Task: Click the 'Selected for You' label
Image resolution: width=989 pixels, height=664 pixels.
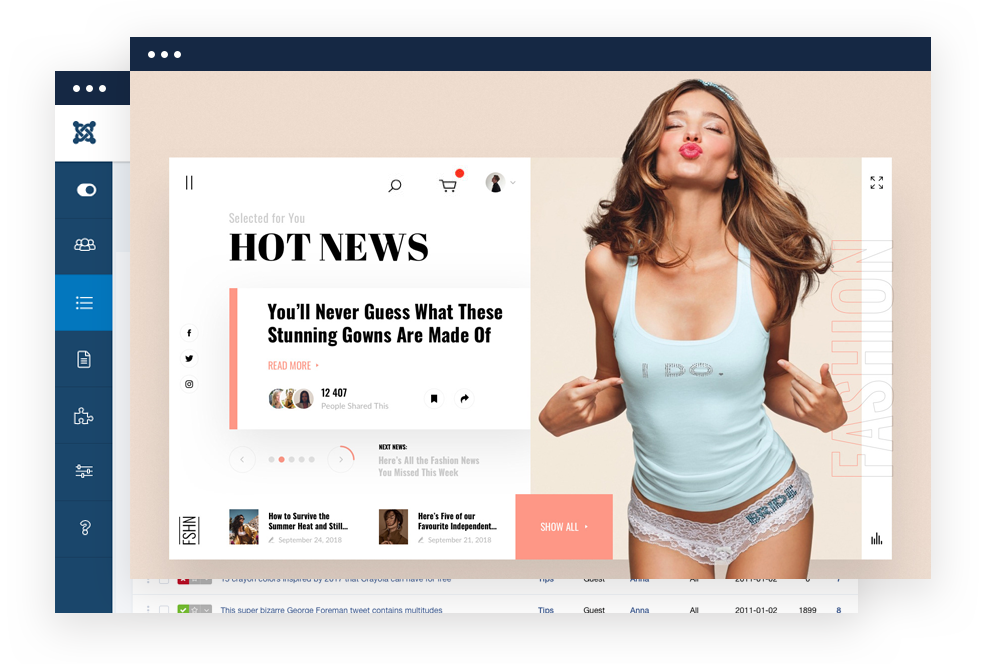Action: [267, 218]
